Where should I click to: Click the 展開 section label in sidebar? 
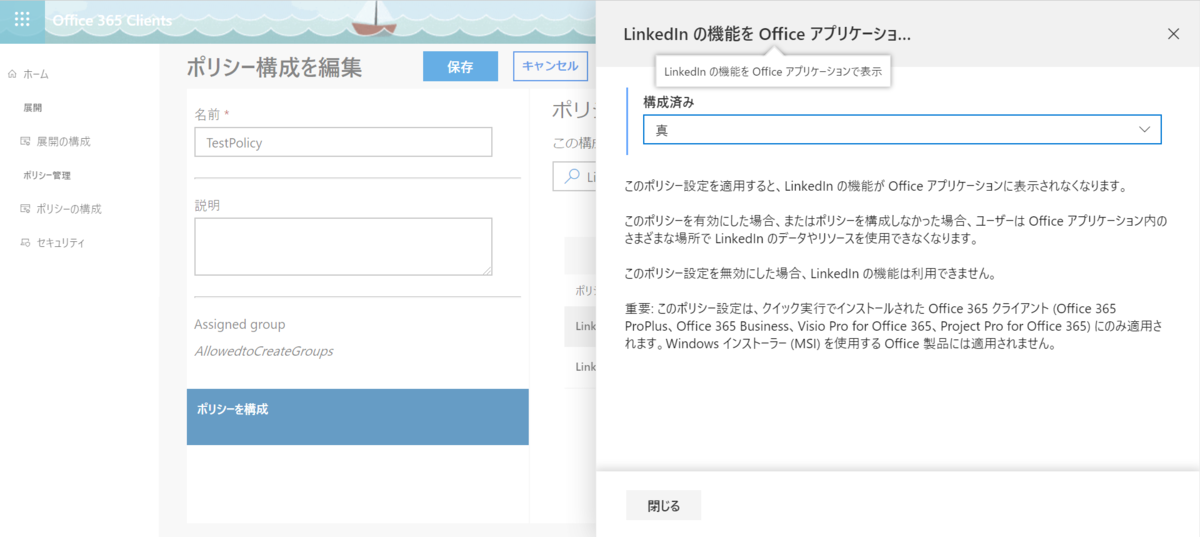(x=33, y=107)
